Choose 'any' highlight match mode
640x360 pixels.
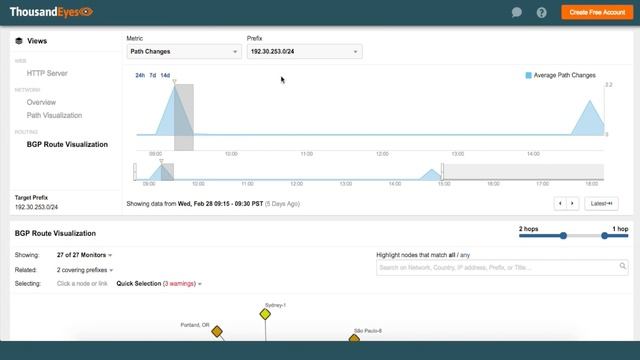pyautogui.click(x=465, y=255)
